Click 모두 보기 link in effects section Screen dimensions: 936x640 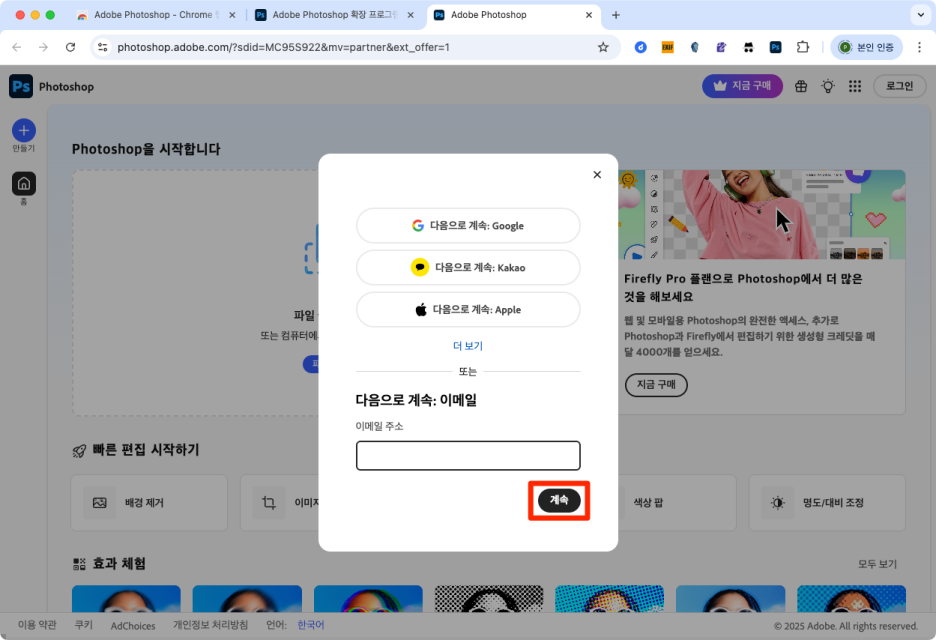(878, 564)
